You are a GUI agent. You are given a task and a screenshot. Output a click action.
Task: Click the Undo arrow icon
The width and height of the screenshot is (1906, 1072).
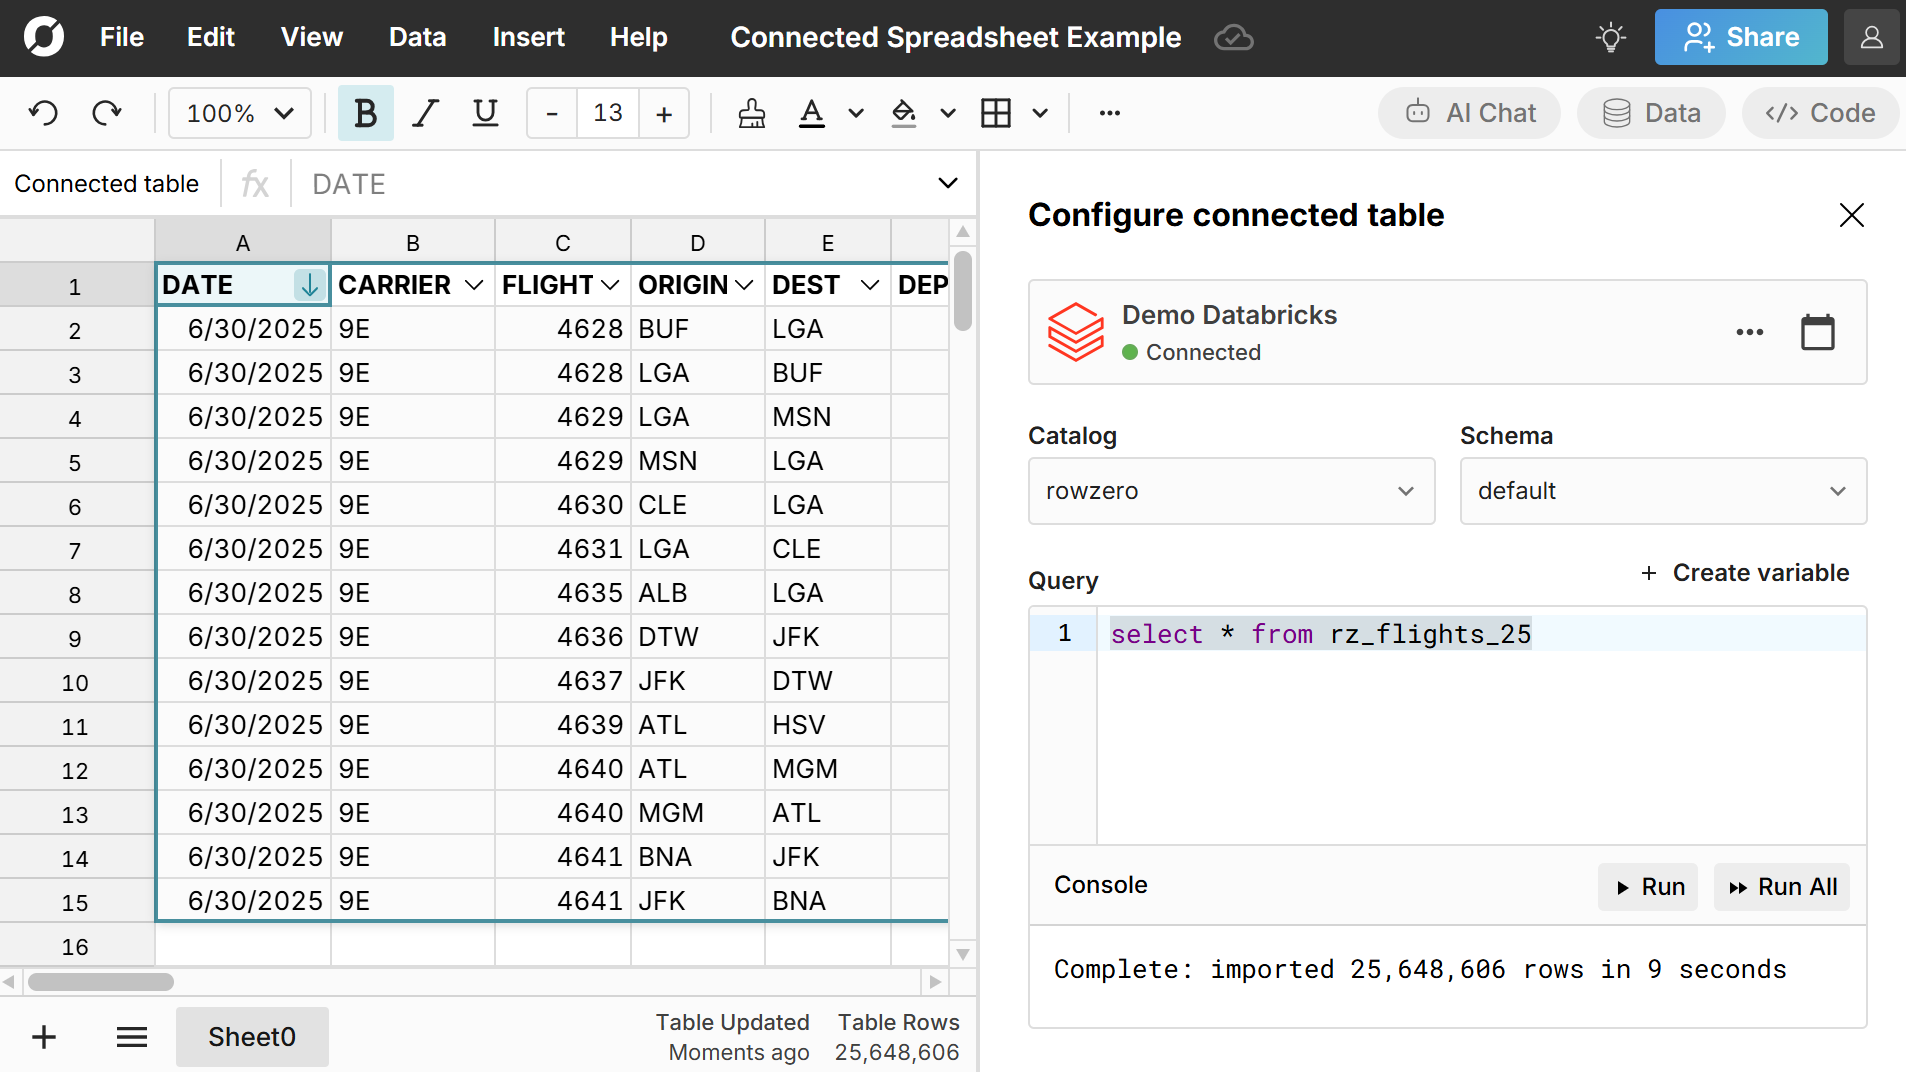43,113
